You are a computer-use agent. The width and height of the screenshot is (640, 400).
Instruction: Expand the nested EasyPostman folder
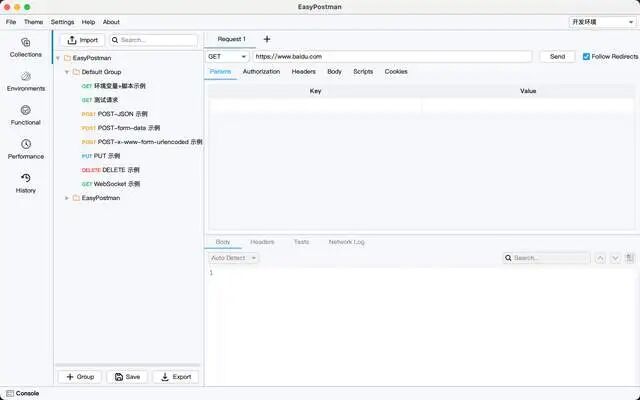coord(67,198)
